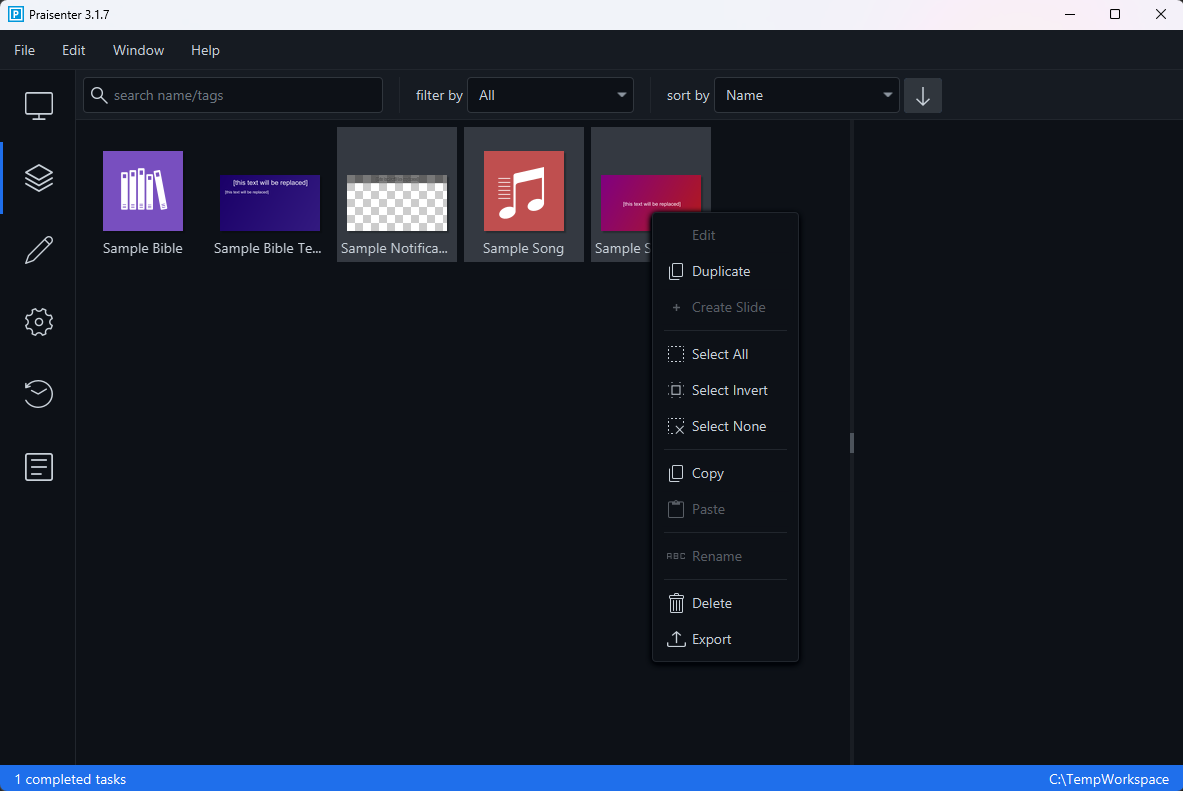The image size is (1183, 791).
Task: Choose Select Invert from the context menu
Action: point(729,390)
